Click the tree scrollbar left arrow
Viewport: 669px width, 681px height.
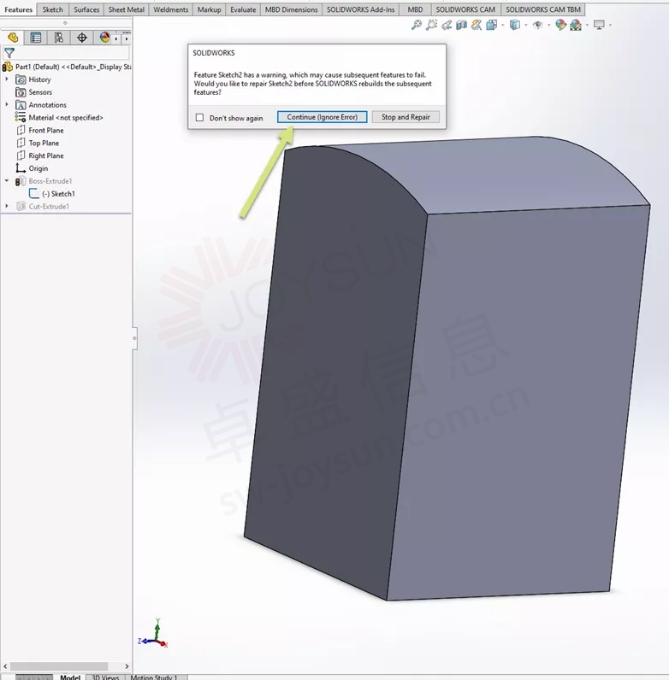click(x=5, y=666)
